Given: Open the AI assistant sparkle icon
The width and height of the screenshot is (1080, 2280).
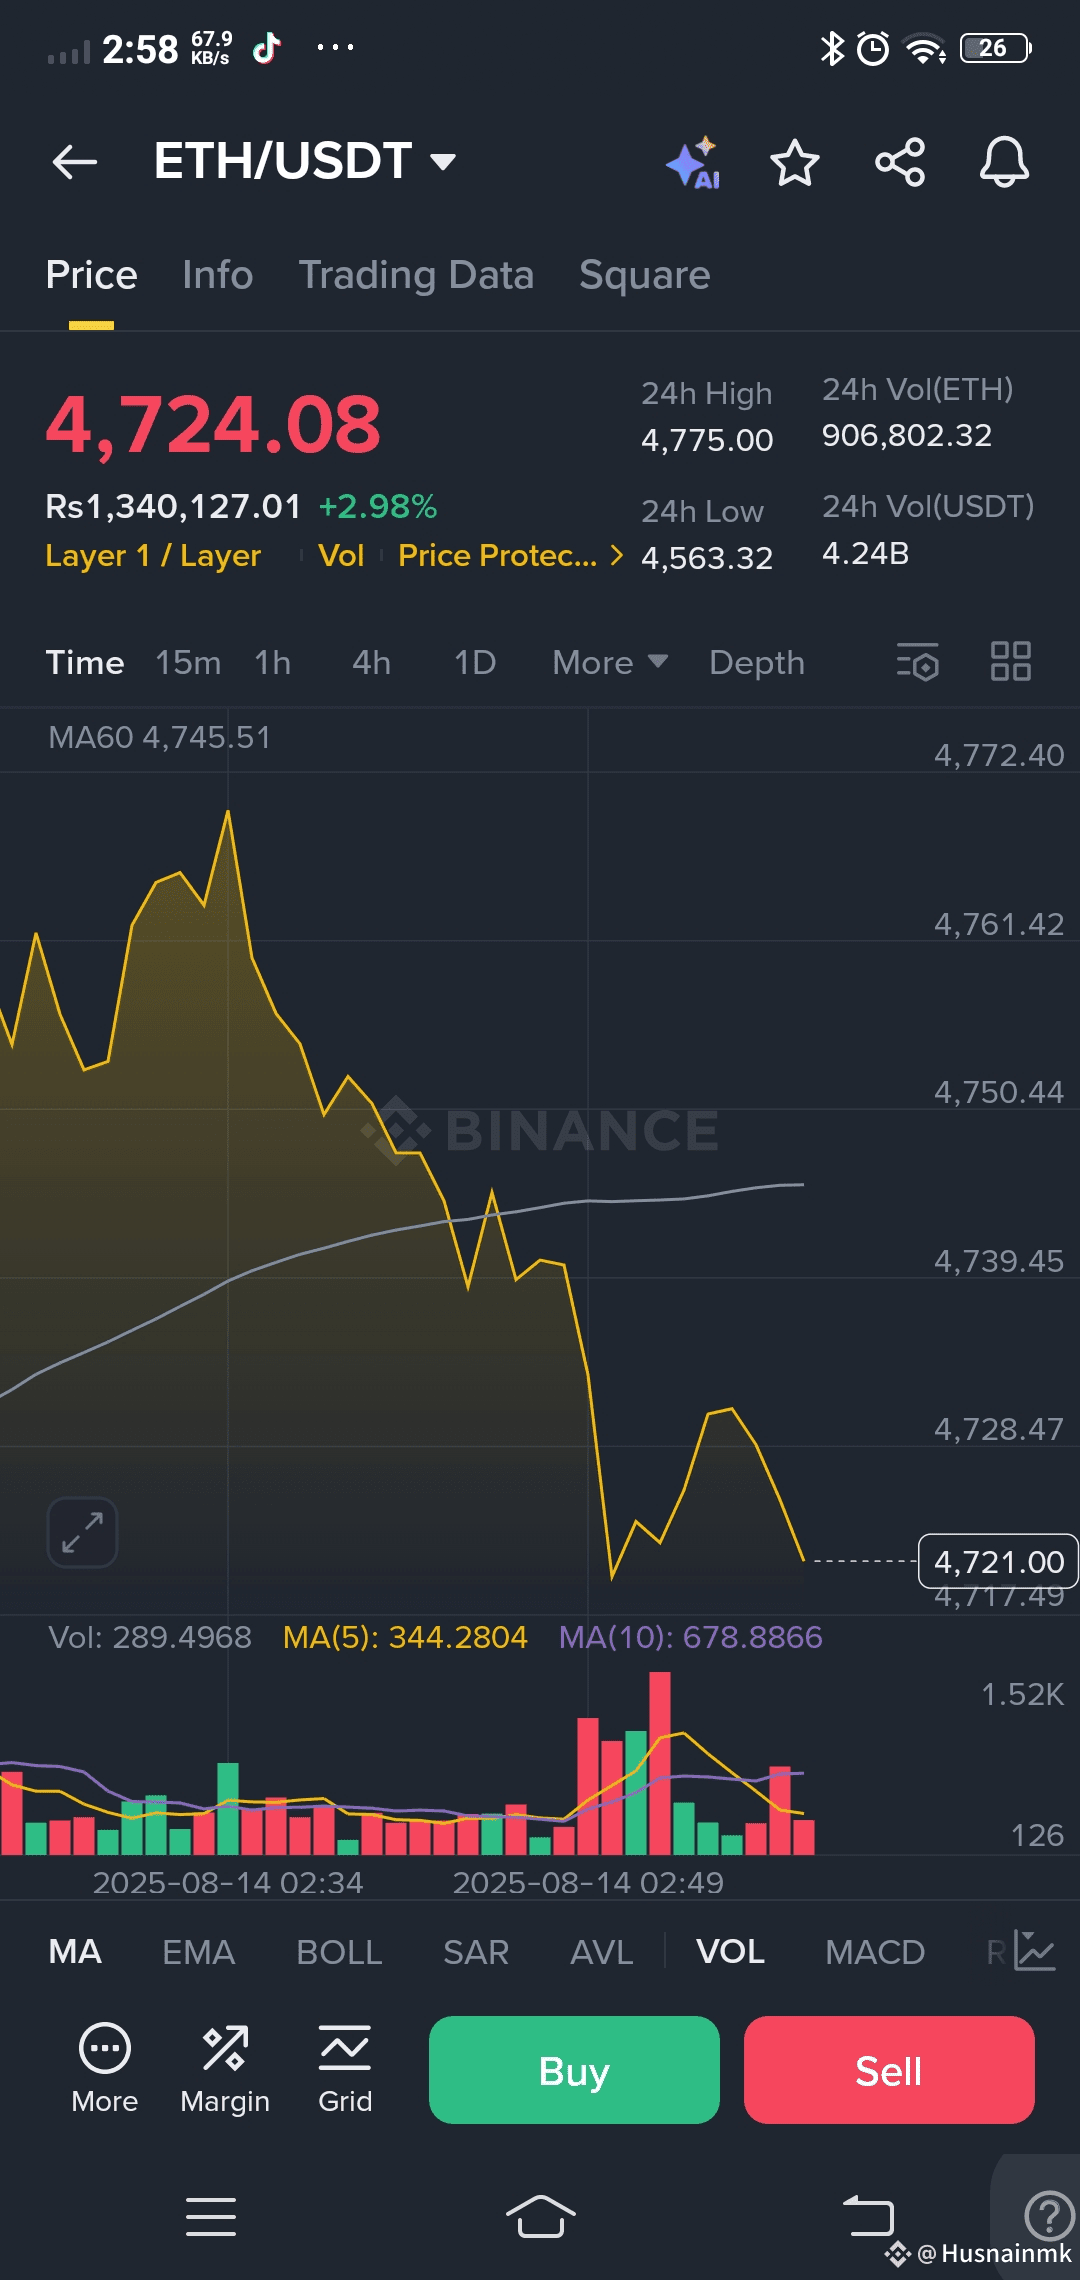Looking at the screenshot, I should click(694, 162).
